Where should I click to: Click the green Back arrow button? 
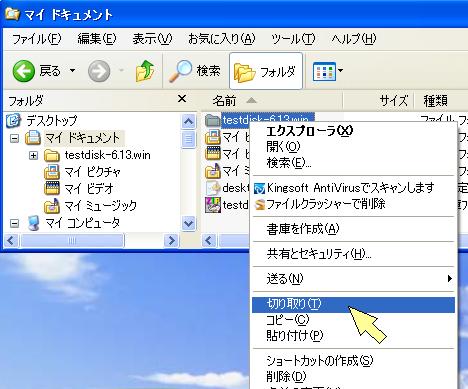click(24, 71)
